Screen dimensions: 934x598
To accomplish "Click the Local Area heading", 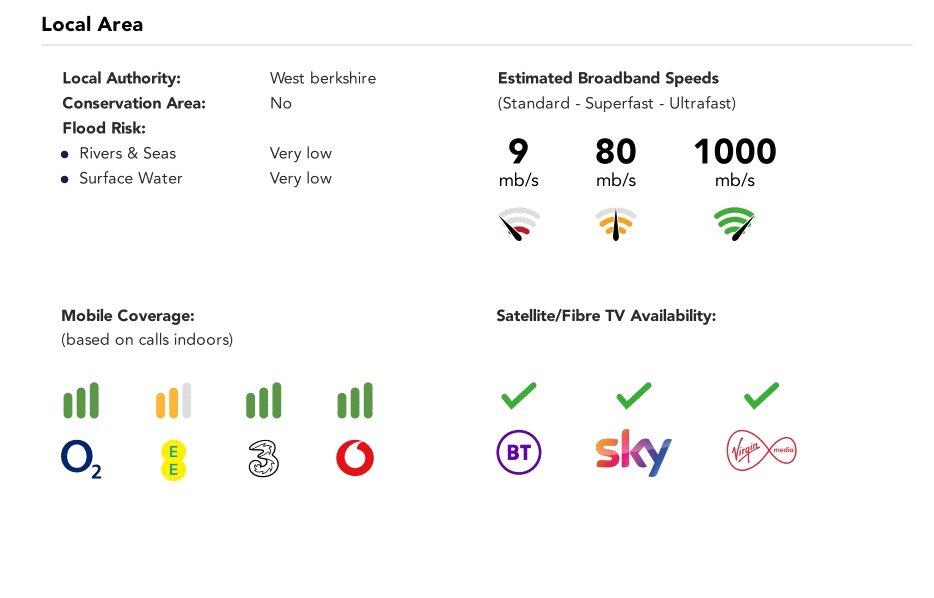I will [x=92, y=25].
